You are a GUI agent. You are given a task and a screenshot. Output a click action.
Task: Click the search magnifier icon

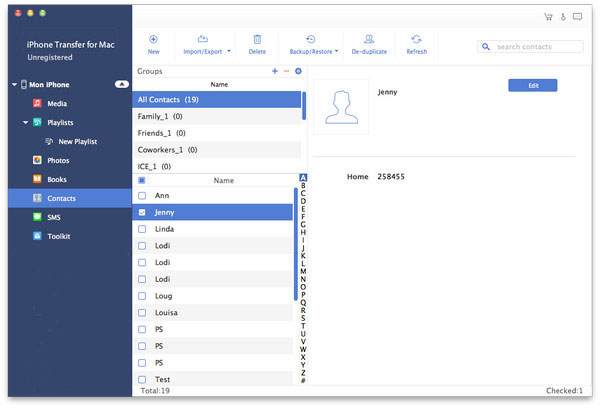coord(486,47)
